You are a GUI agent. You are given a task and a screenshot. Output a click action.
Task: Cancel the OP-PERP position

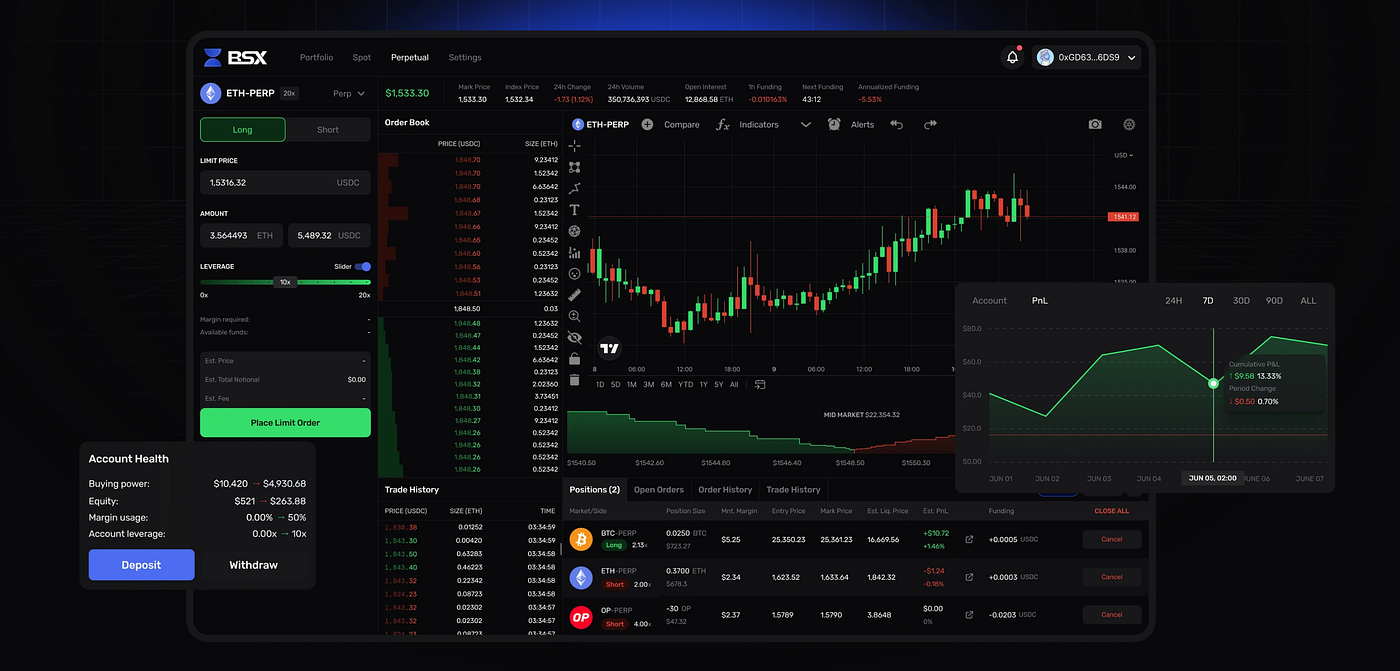[x=1112, y=614]
